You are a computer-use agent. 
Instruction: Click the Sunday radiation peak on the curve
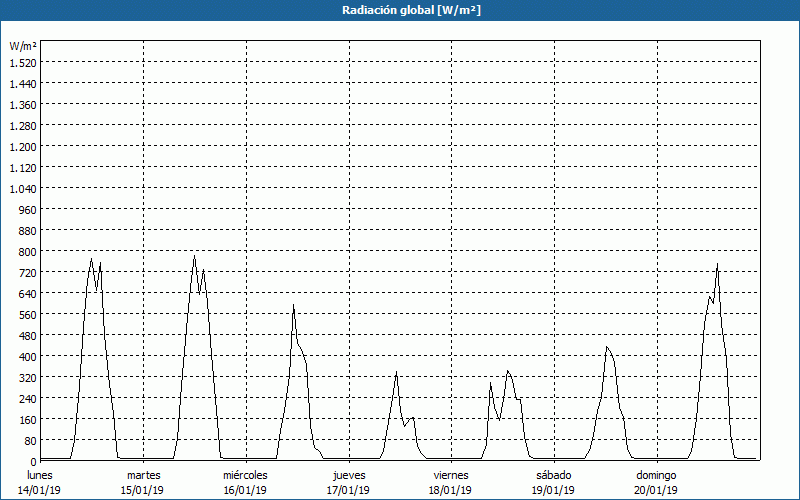pos(717,264)
